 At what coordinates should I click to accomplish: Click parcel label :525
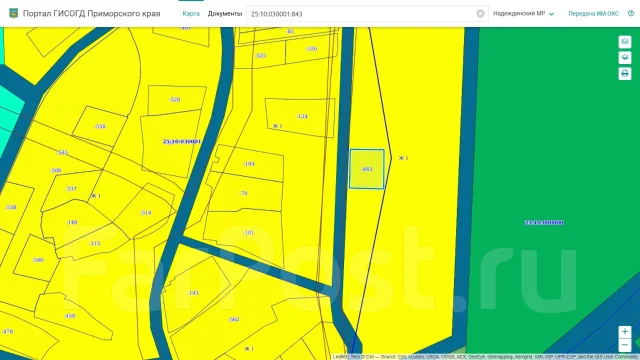(x=260, y=56)
